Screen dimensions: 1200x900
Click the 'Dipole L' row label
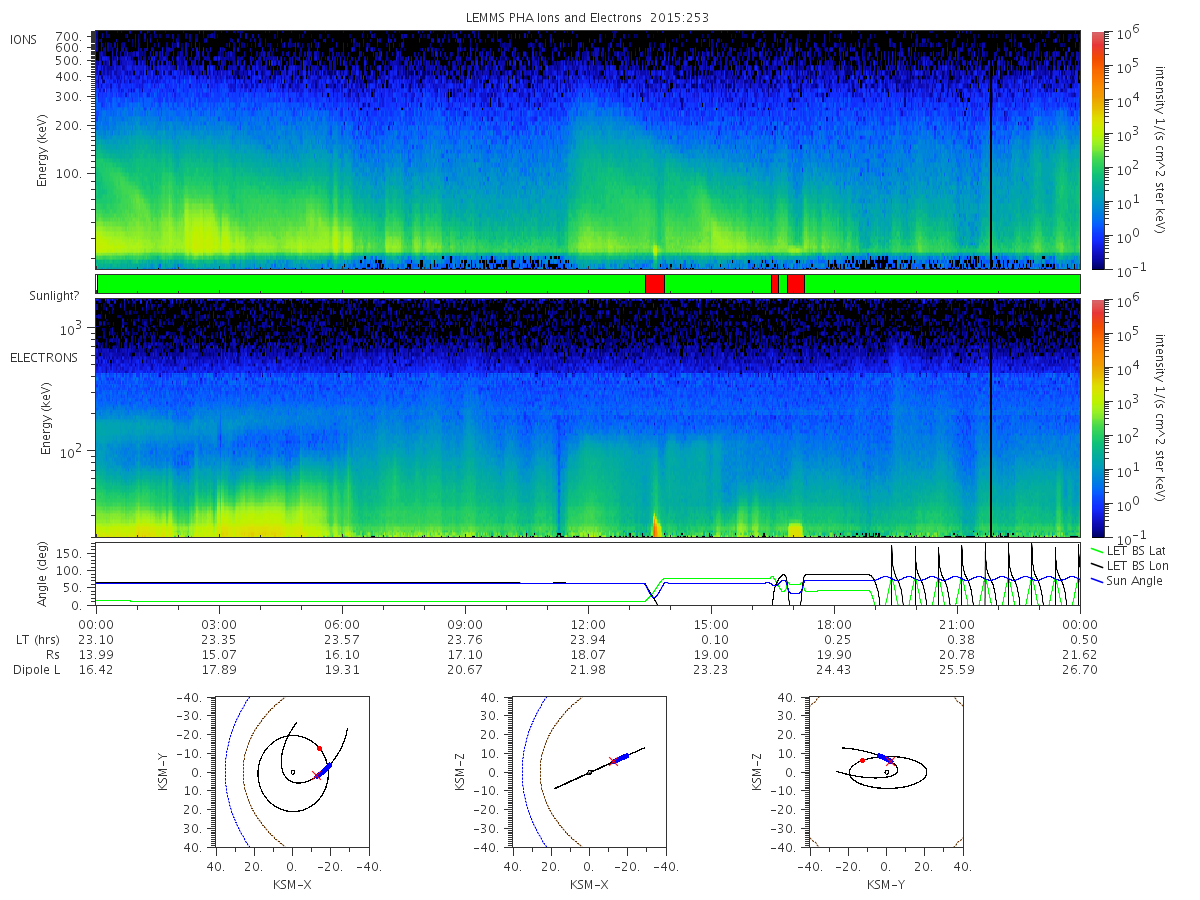pos(36,670)
